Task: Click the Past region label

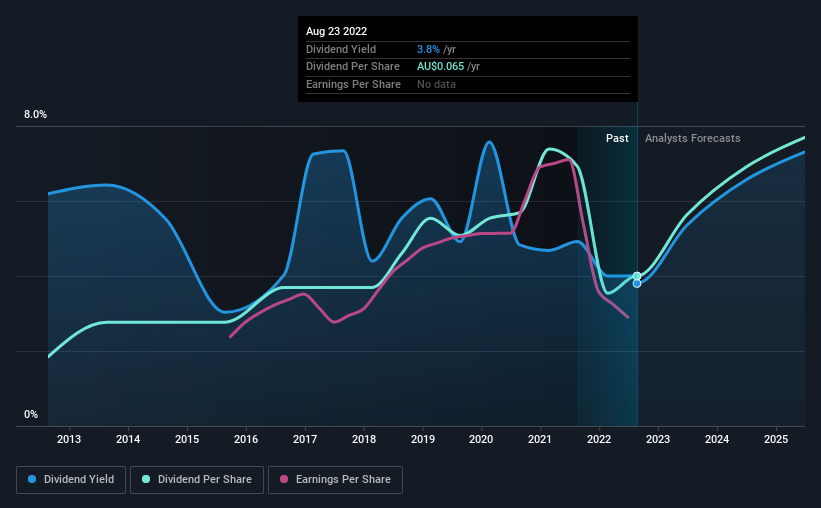Action: tap(617, 138)
